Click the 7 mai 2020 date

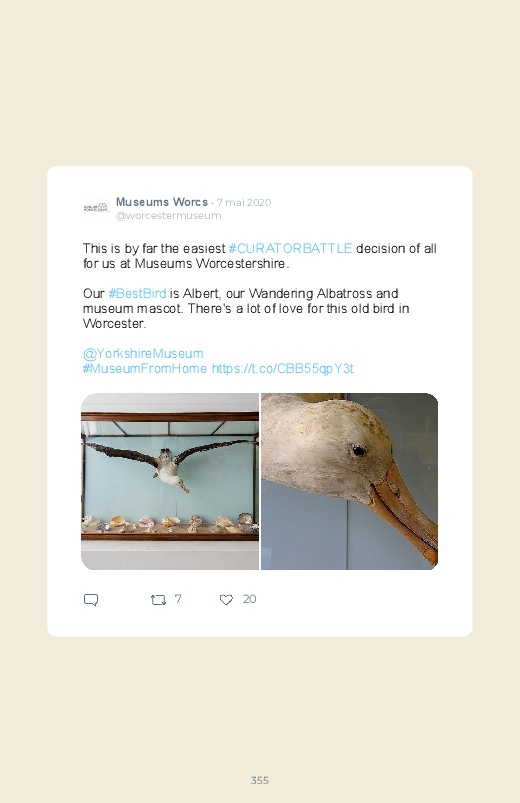[x=244, y=202]
